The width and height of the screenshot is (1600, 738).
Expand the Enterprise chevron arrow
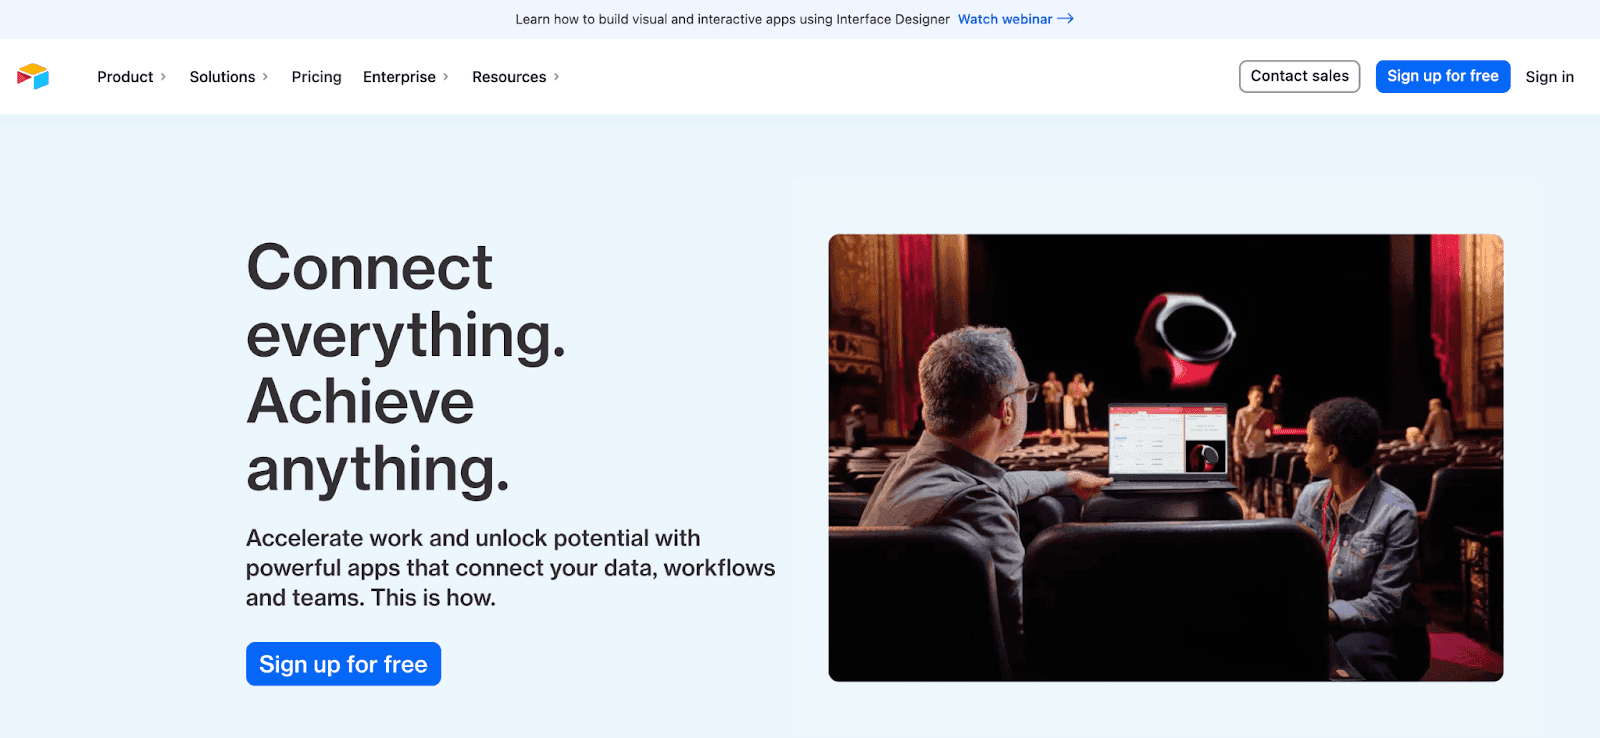tap(446, 77)
